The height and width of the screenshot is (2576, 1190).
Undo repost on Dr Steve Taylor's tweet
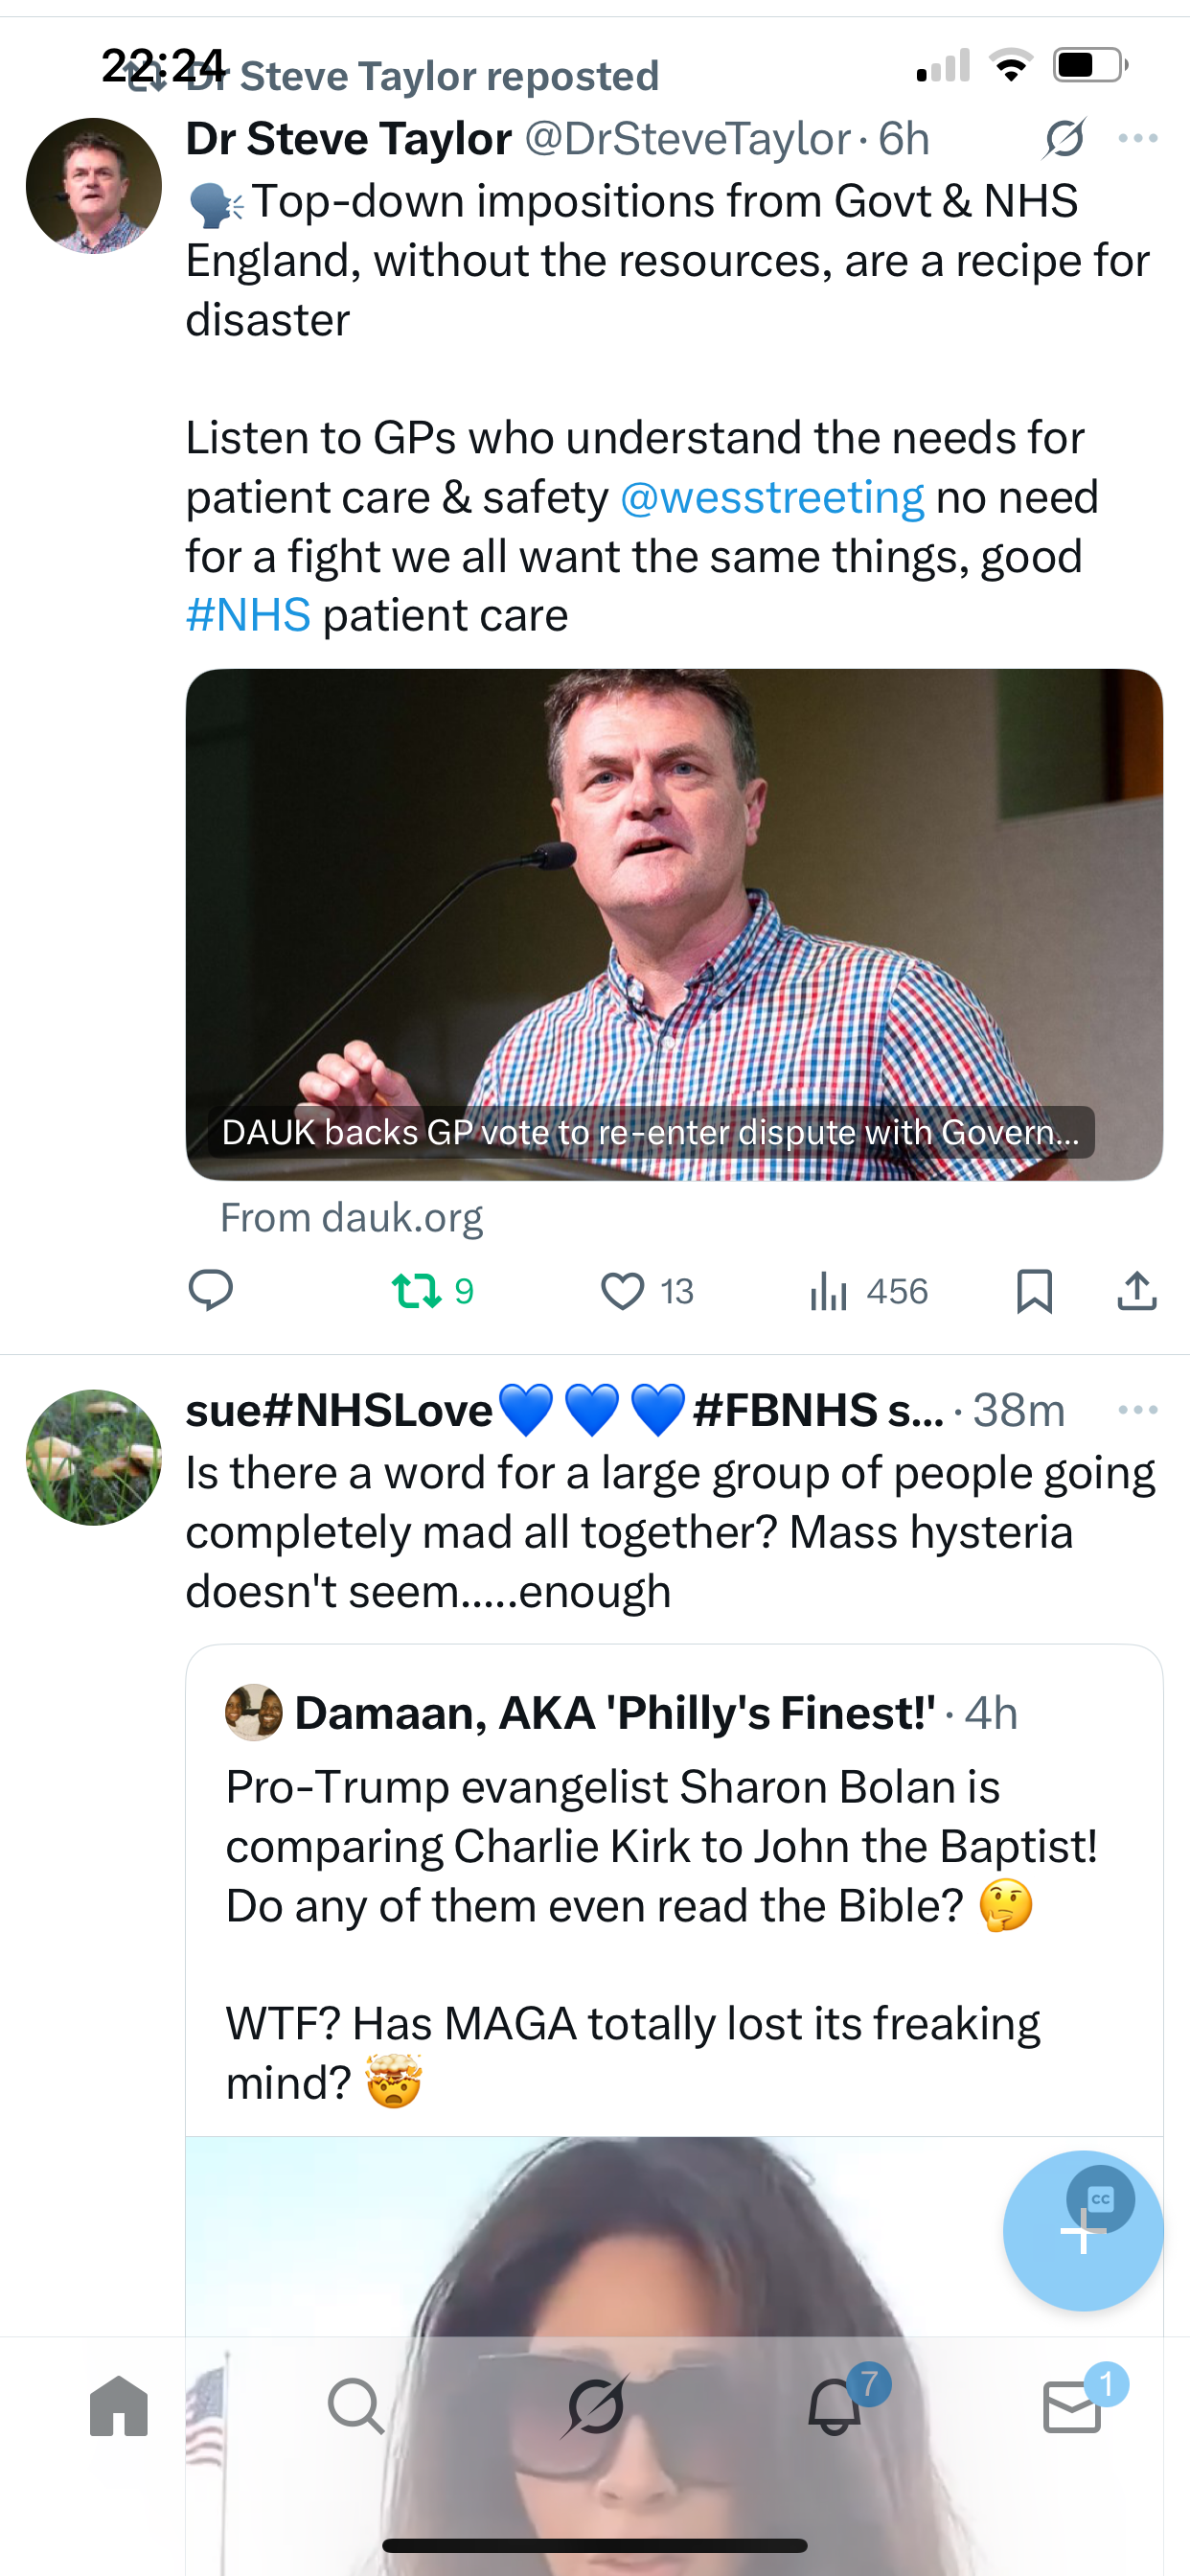(417, 1290)
